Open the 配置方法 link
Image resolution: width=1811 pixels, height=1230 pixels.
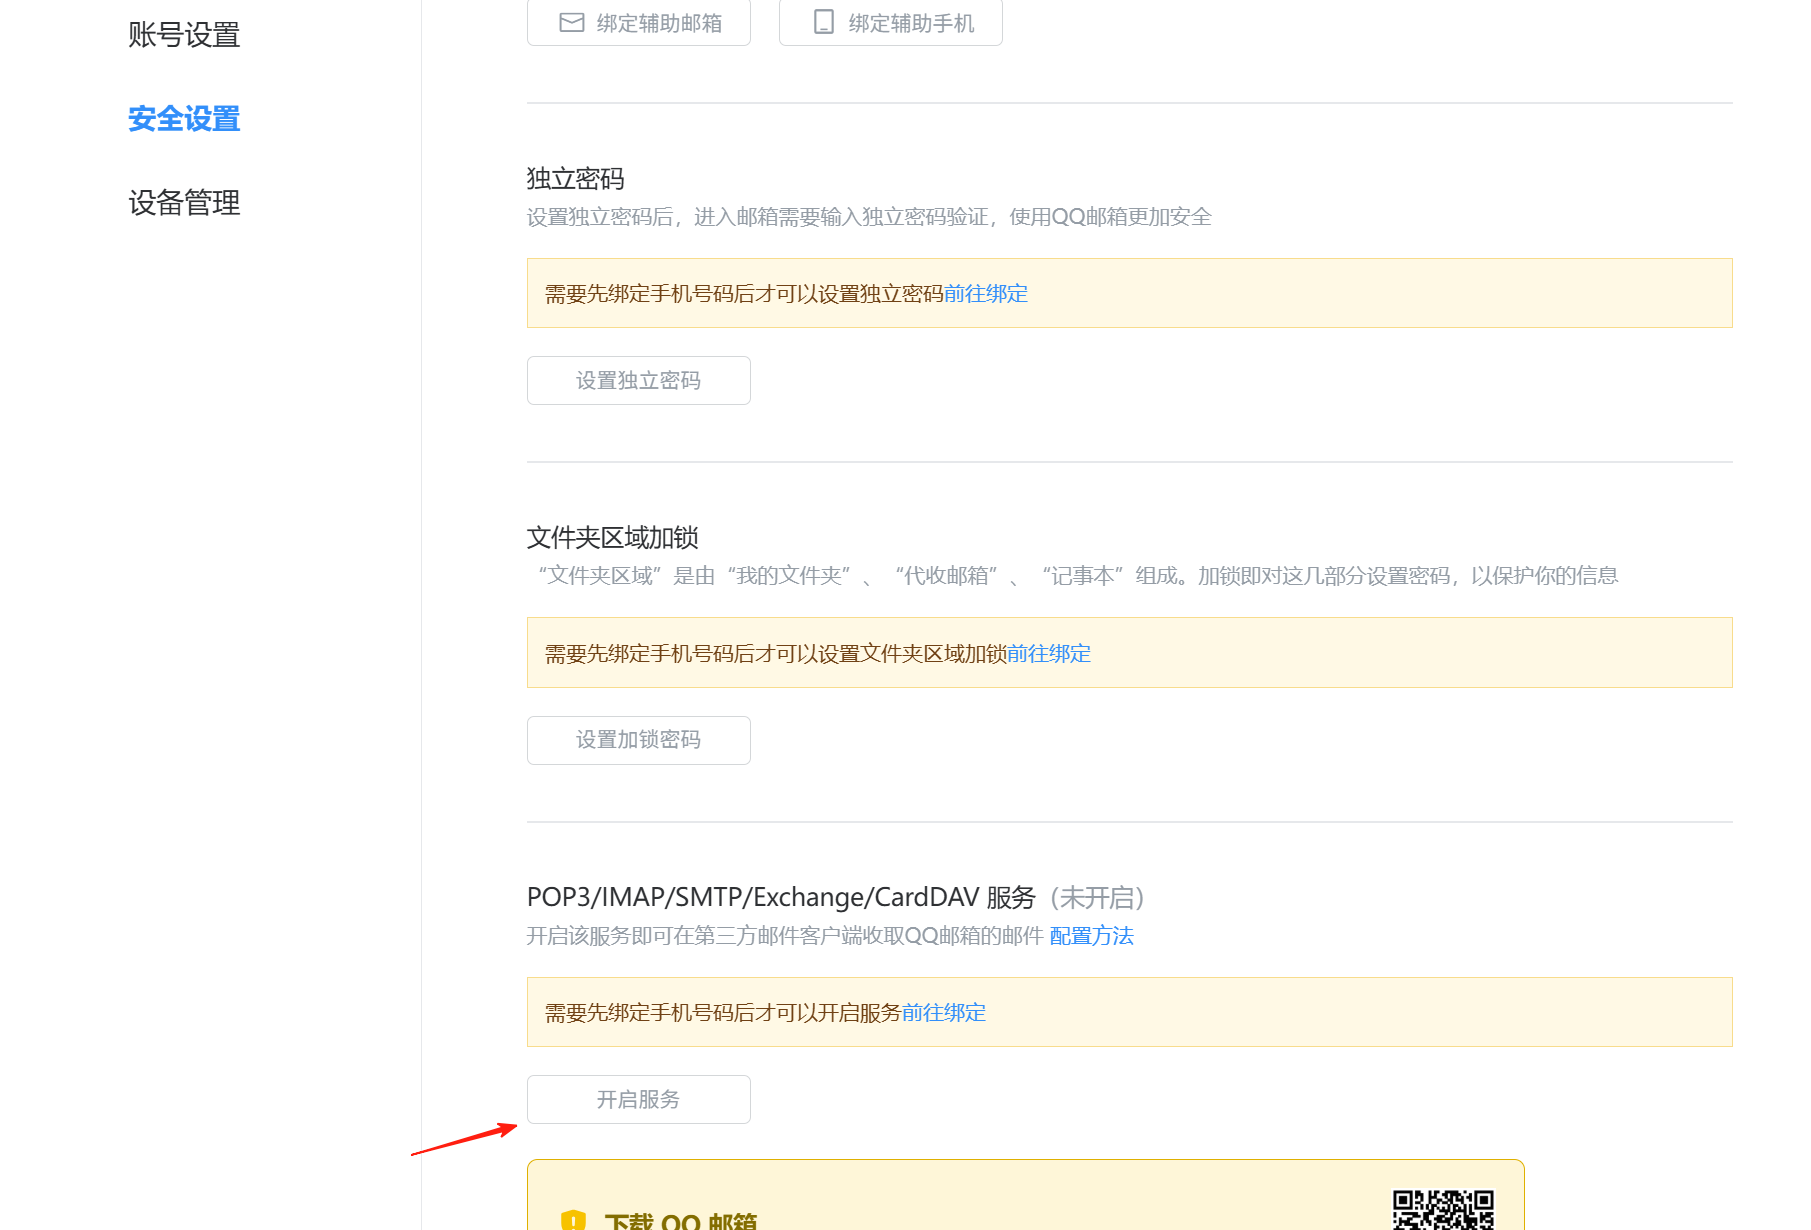pyautogui.click(x=1092, y=936)
